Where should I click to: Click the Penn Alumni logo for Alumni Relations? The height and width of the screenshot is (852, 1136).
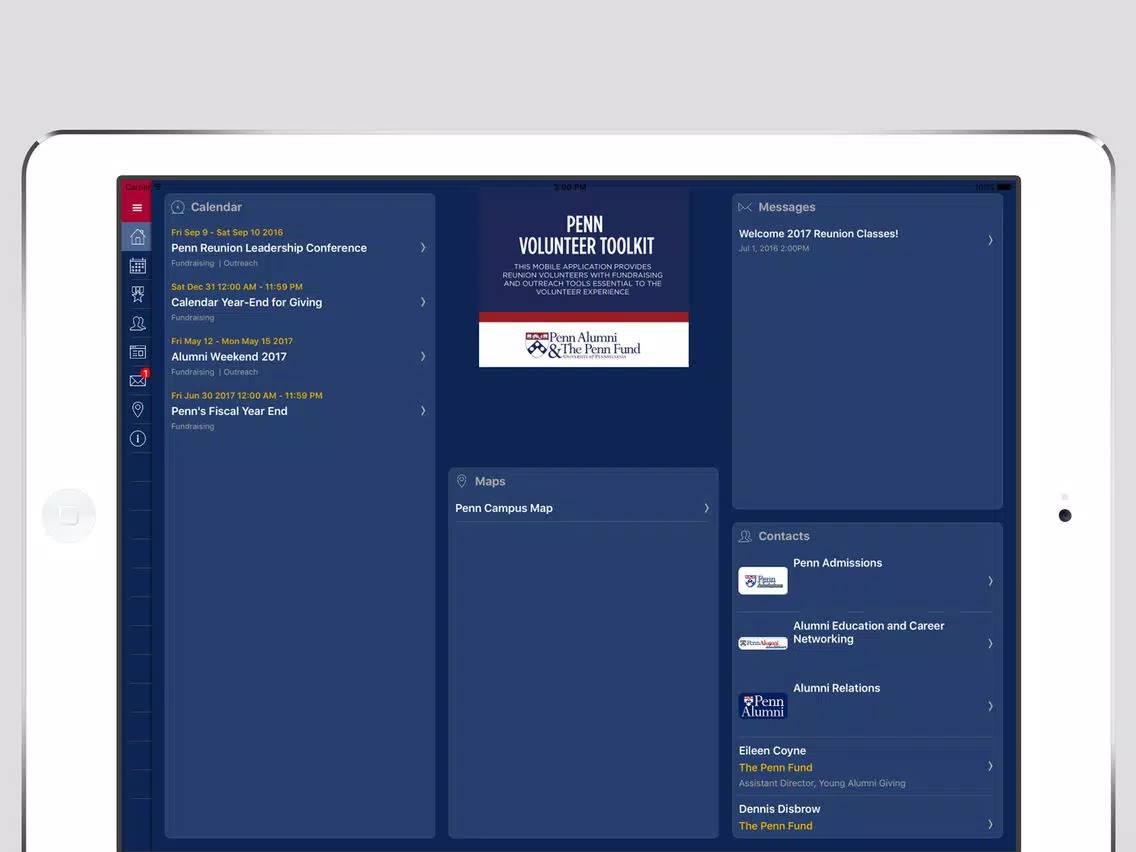[x=763, y=706]
